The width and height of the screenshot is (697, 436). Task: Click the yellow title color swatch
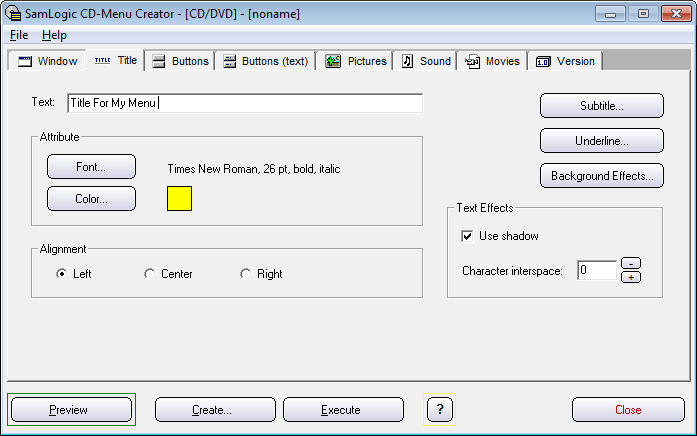[x=180, y=199]
